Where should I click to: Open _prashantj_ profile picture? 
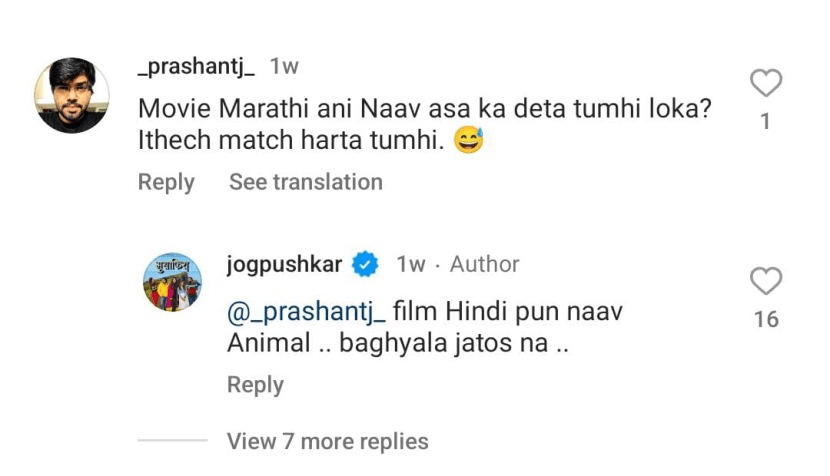(x=72, y=96)
